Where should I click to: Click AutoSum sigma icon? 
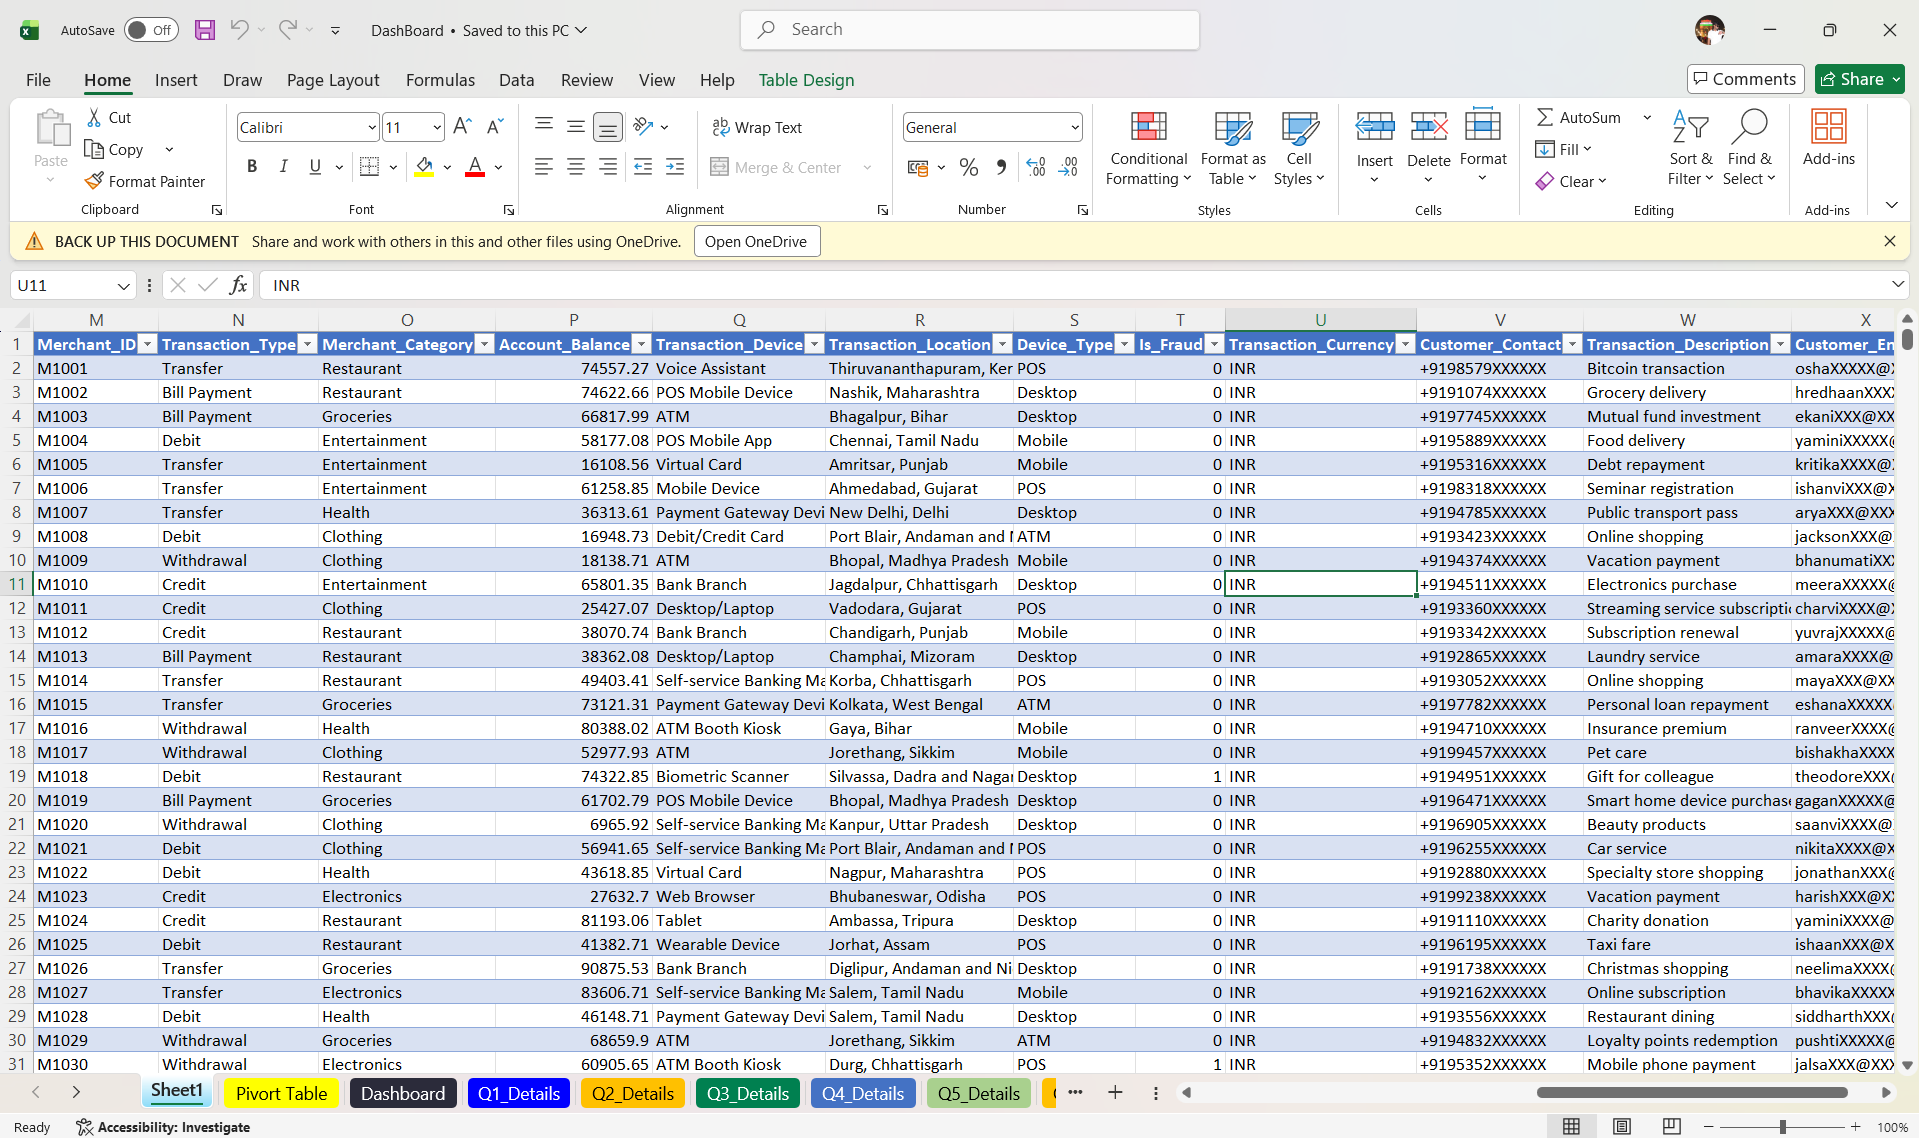[x=1545, y=117]
